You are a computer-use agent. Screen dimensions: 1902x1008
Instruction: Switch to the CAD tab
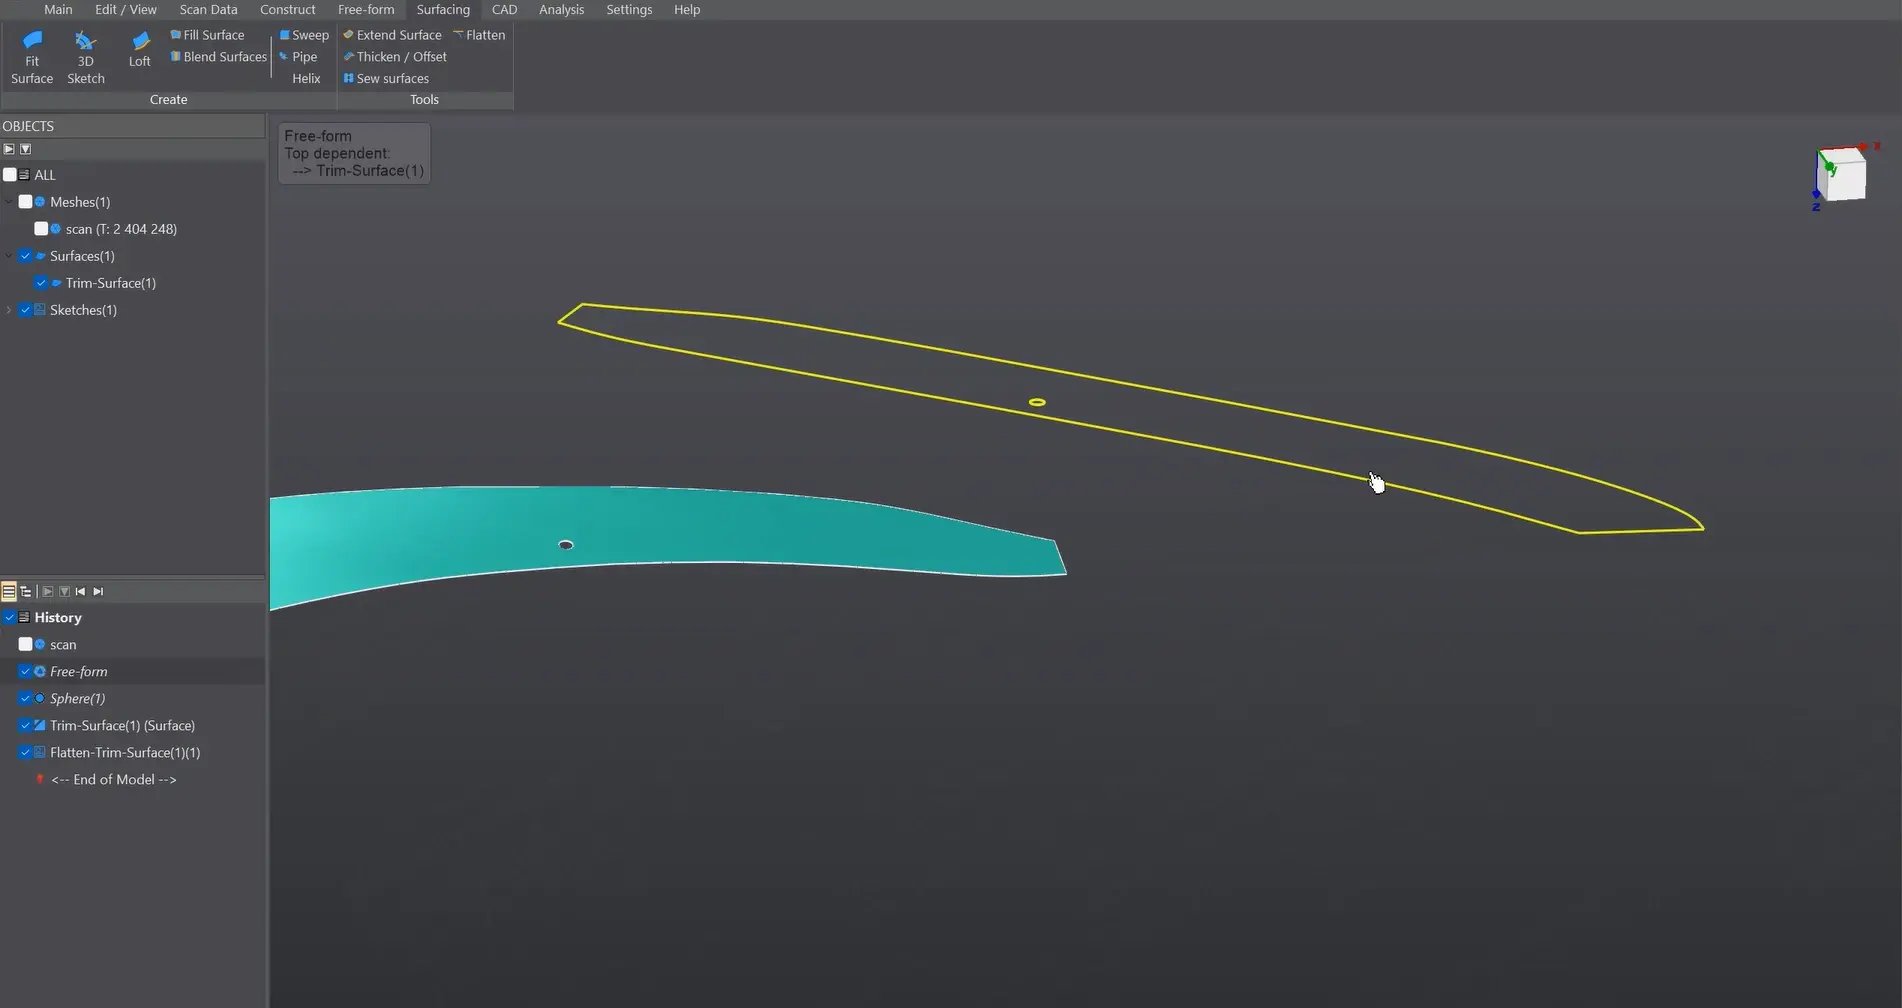pos(504,9)
